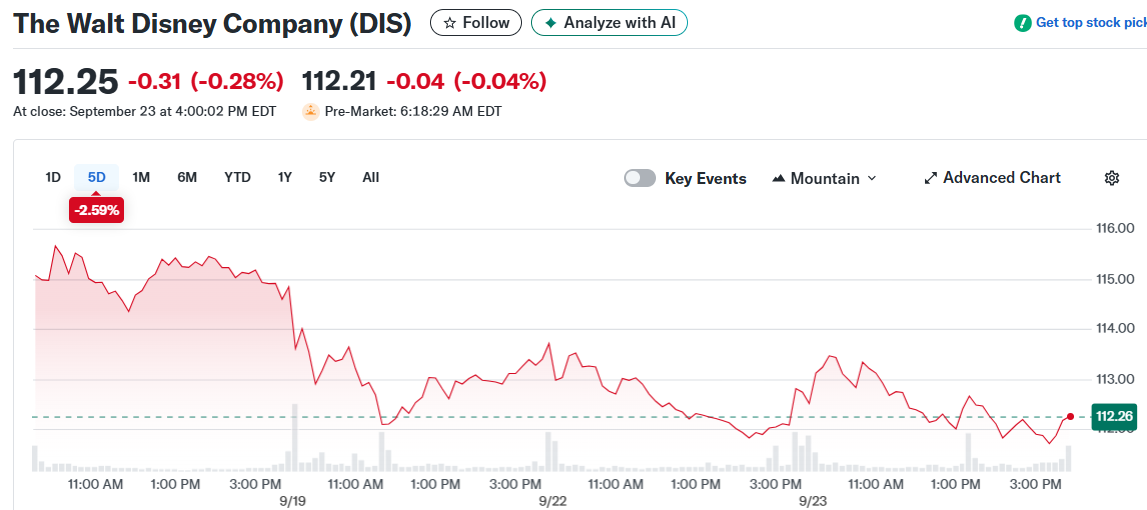Image resolution: width=1147 pixels, height=510 pixels.
Task: Select the All time range tab
Action: 371,177
